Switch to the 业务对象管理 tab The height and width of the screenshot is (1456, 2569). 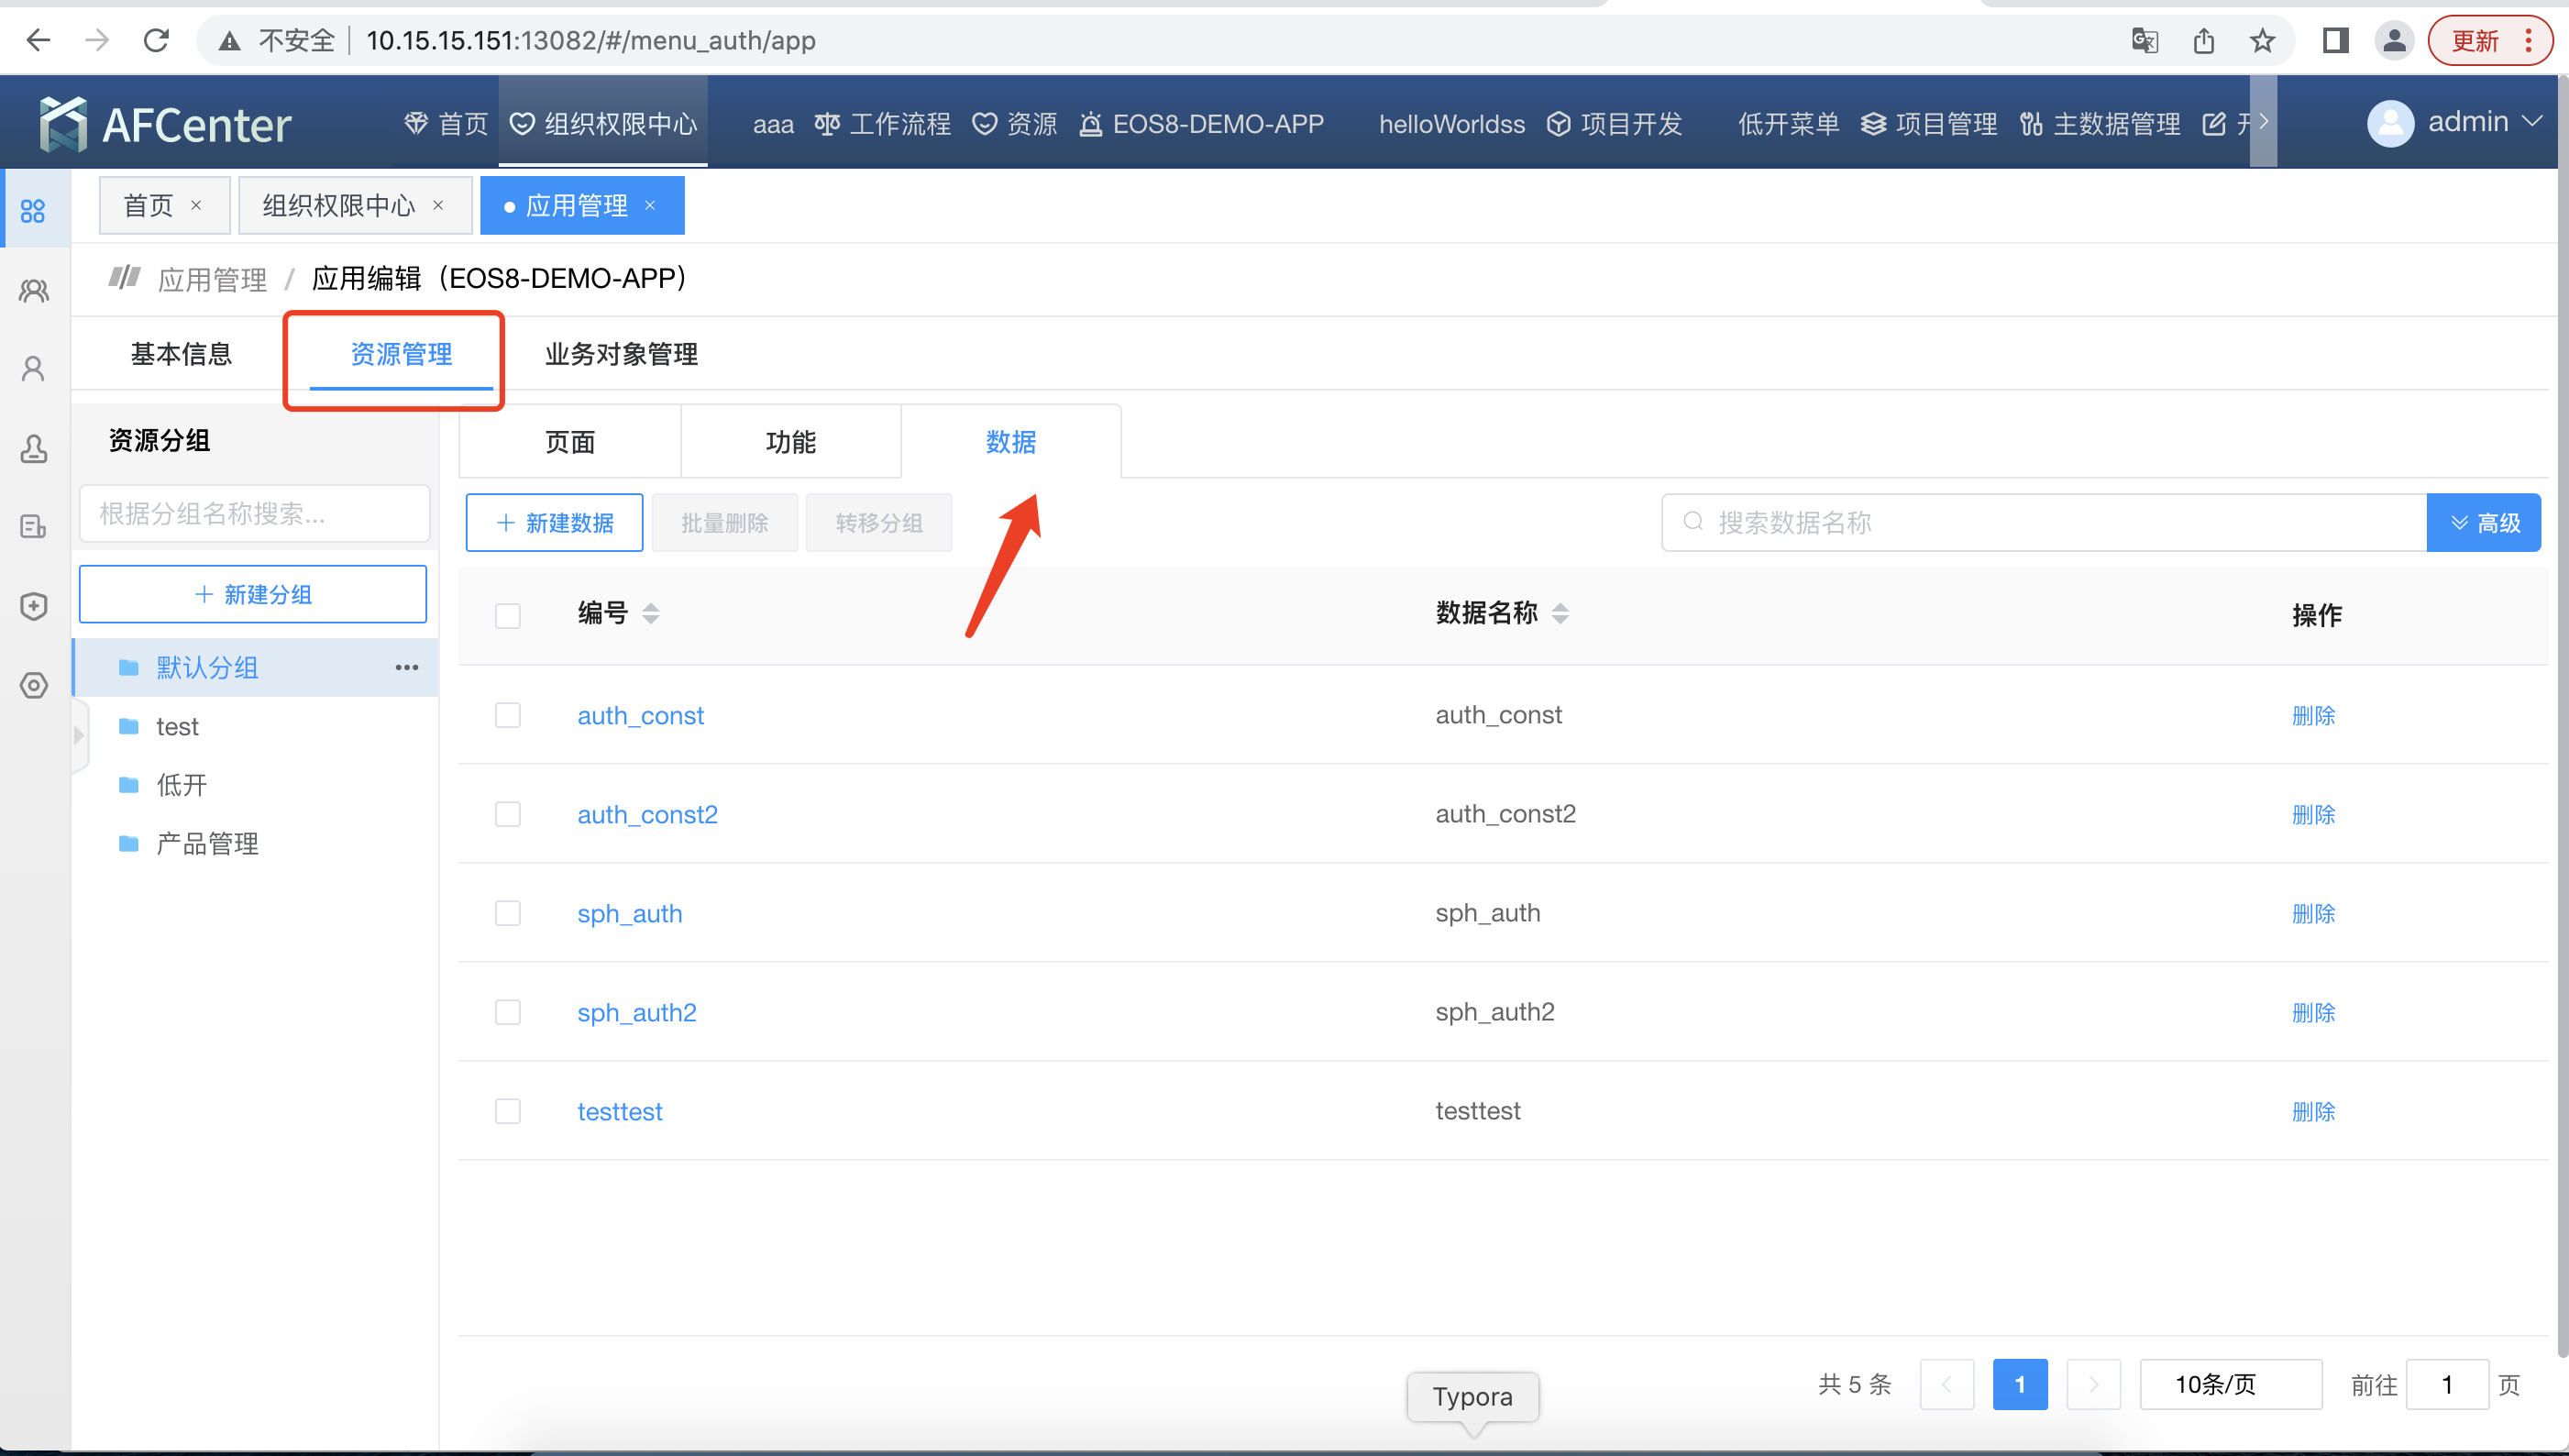tap(621, 354)
